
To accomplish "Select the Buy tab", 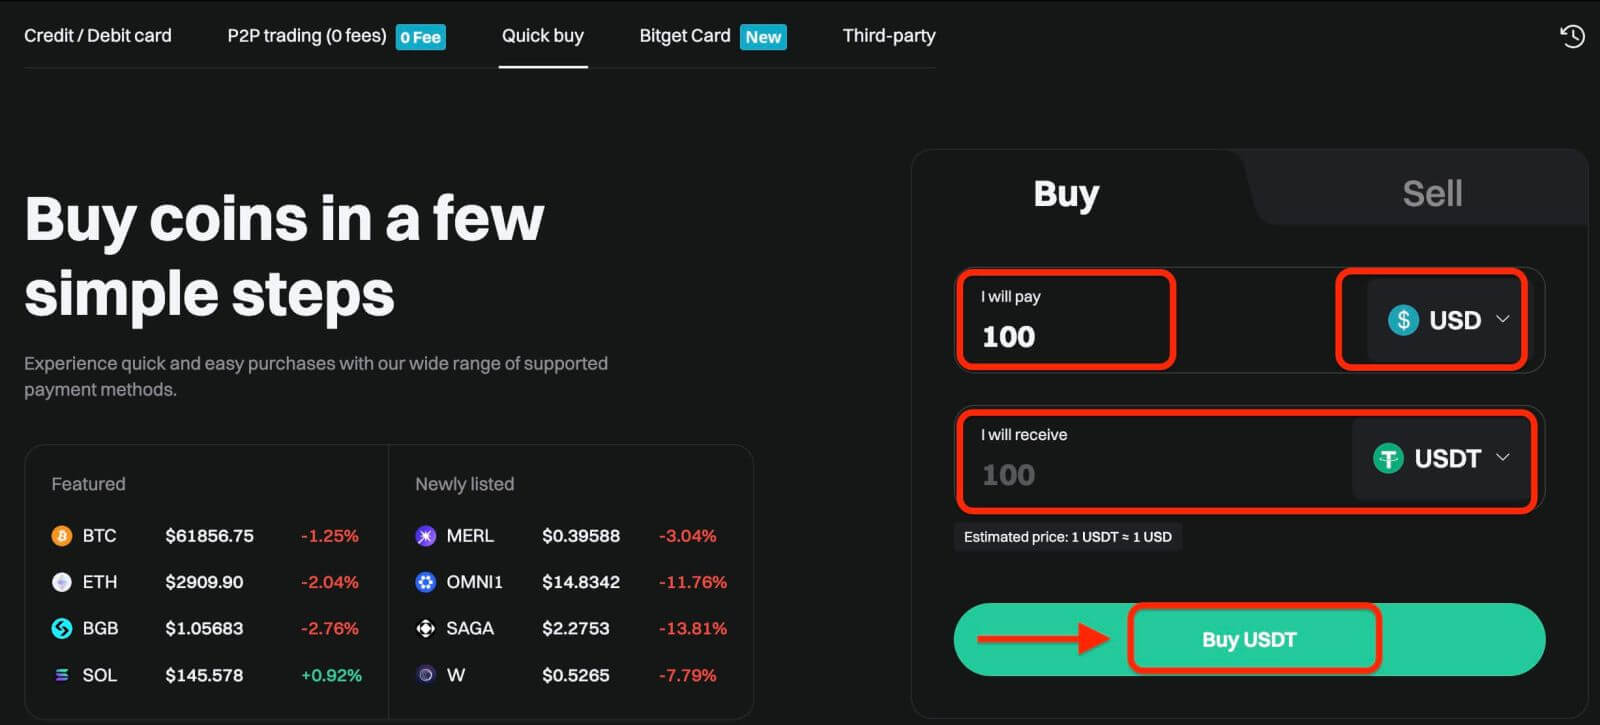I will [1066, 193].
